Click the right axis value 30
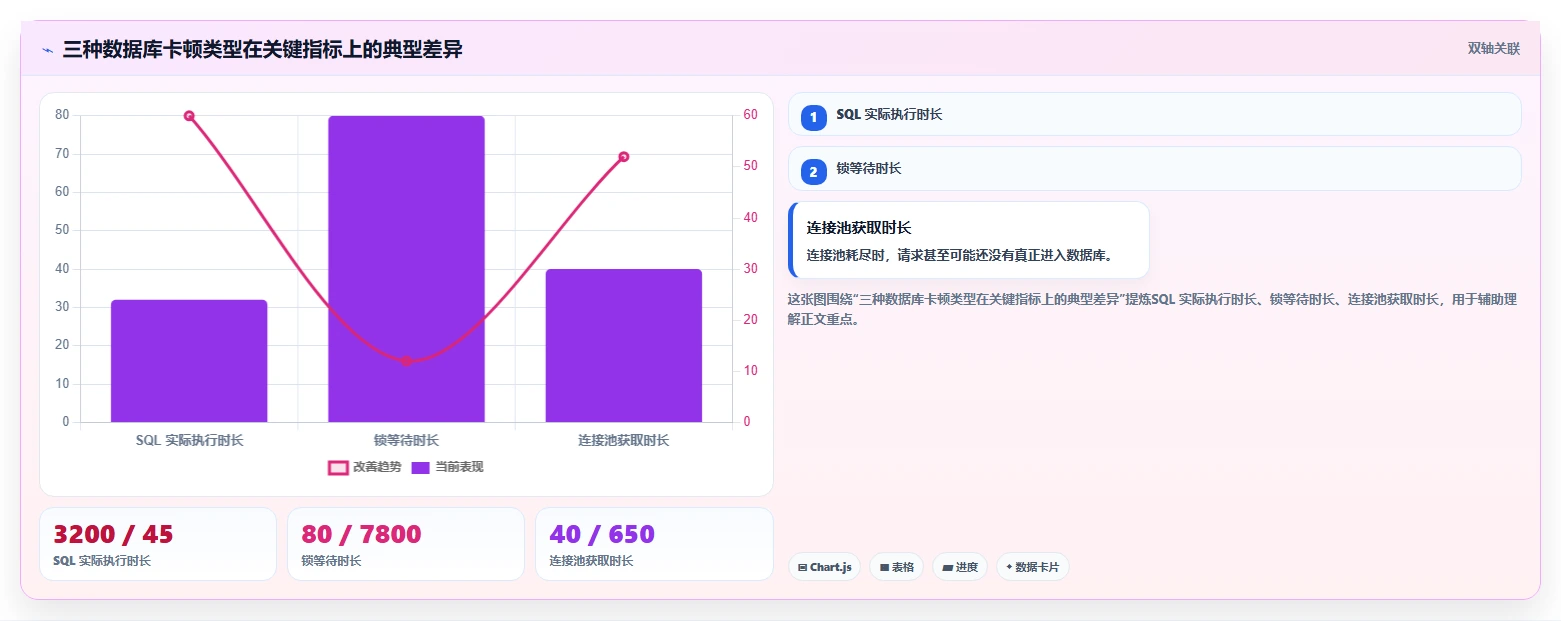The width and height of the screenshot is (1561, 621). pos(751,269)
